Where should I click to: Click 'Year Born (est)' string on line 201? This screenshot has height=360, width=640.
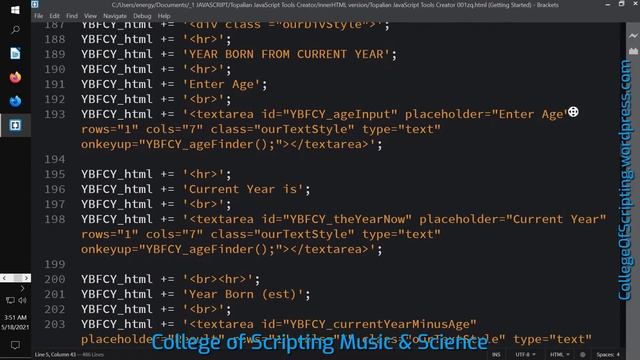242,294
